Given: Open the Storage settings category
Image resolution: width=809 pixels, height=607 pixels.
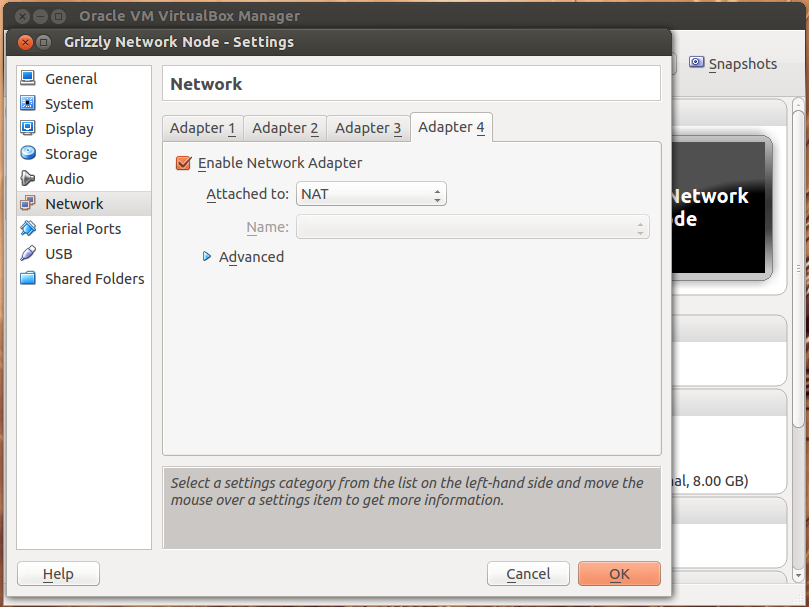Looking at the screenshot, I should (84, 154).
